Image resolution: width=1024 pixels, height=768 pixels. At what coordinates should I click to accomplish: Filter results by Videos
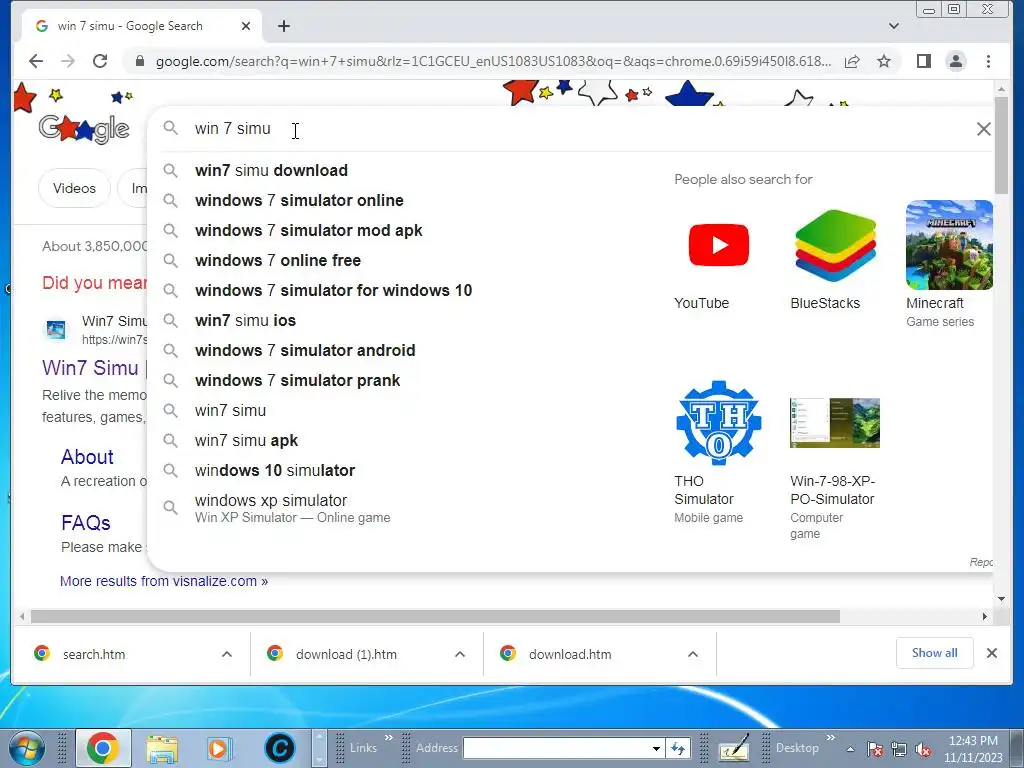tap(74, 188)
